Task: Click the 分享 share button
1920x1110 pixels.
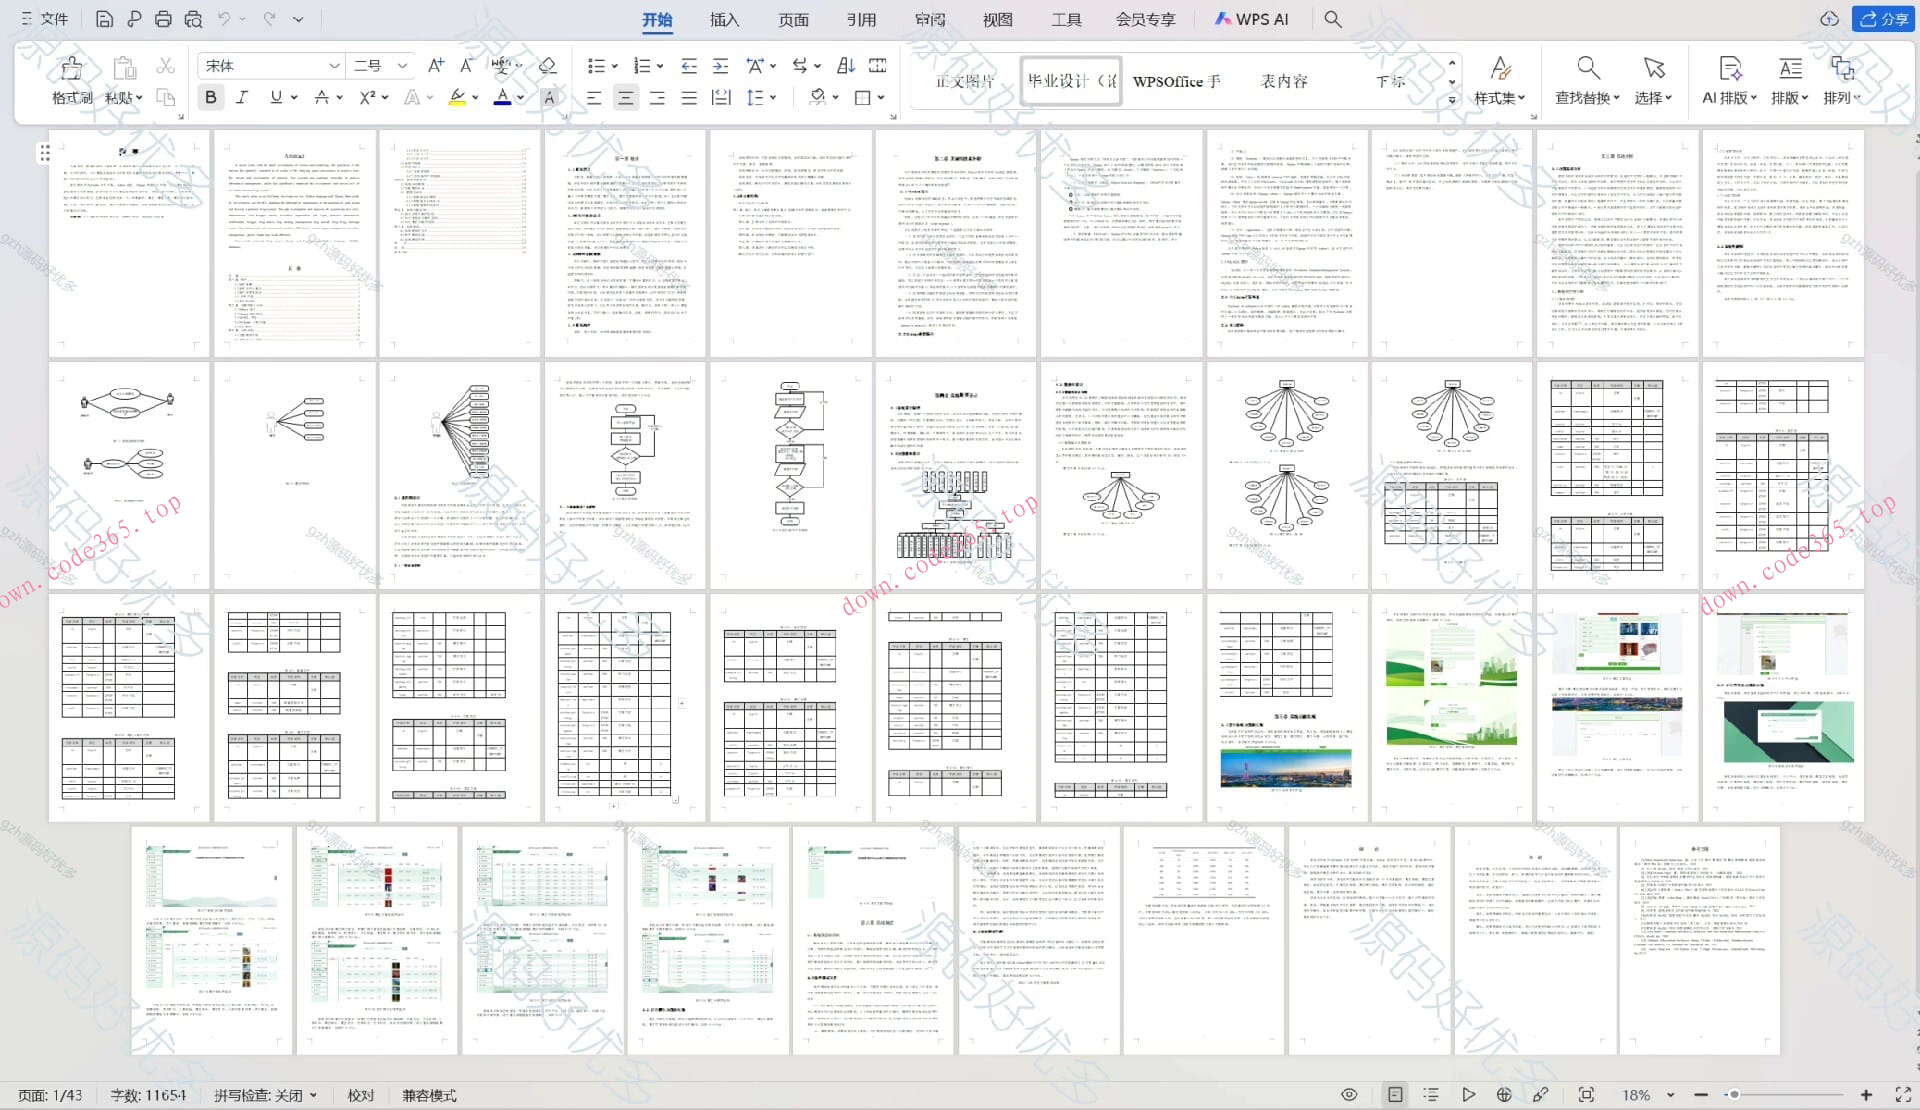Action: click(1884, 19)
